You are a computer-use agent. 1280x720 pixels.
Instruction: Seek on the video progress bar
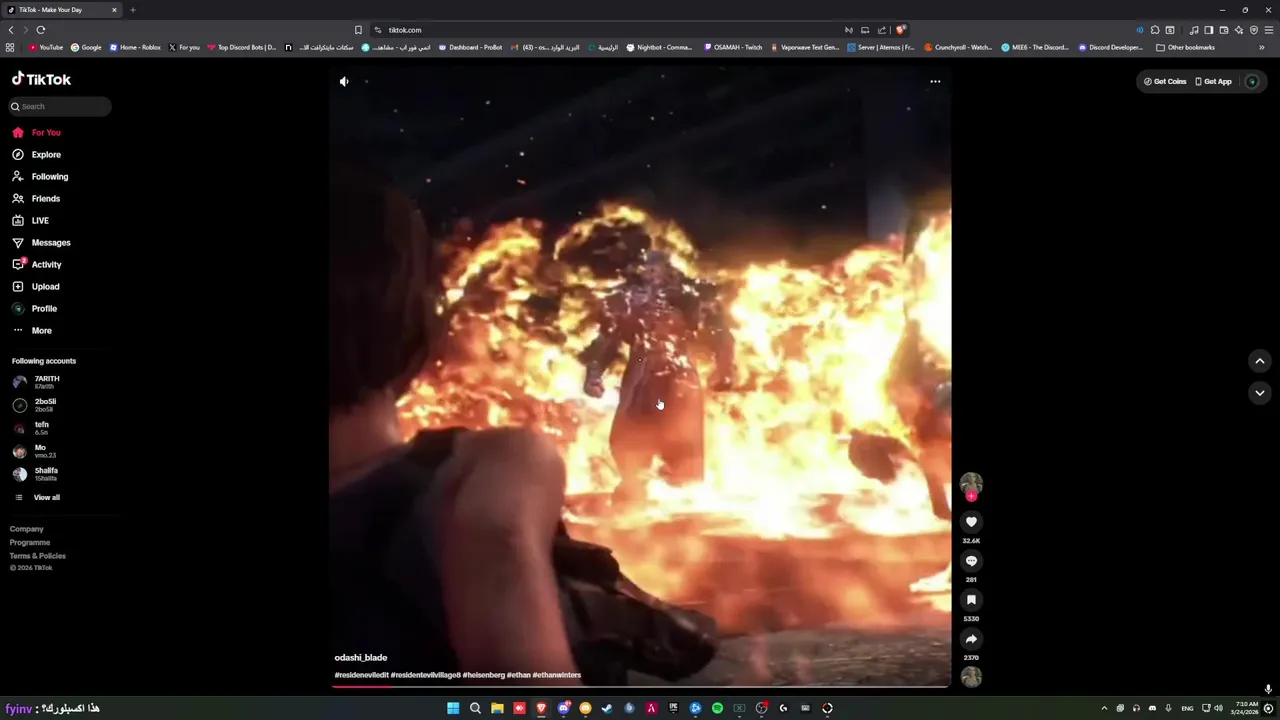(x=640, y=686)
